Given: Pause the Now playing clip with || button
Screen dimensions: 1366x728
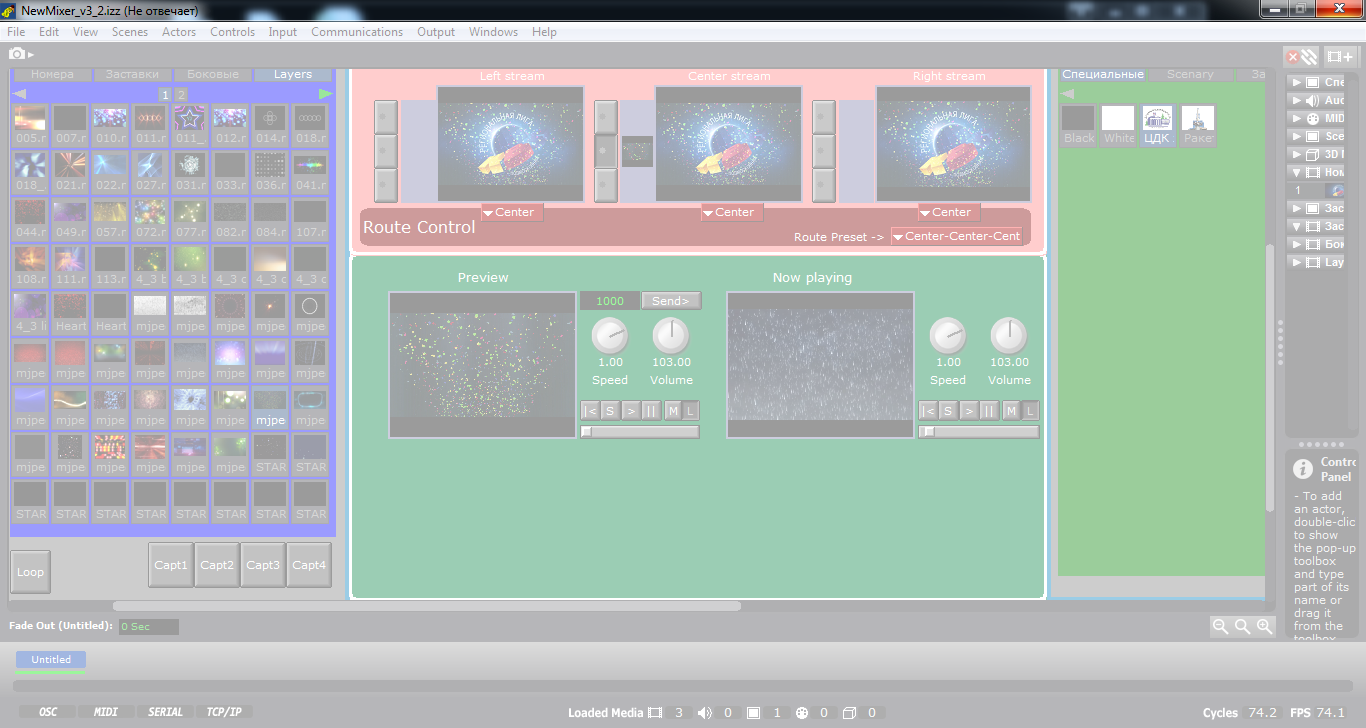Looking at the screenshot, I should tap(989, 411).
